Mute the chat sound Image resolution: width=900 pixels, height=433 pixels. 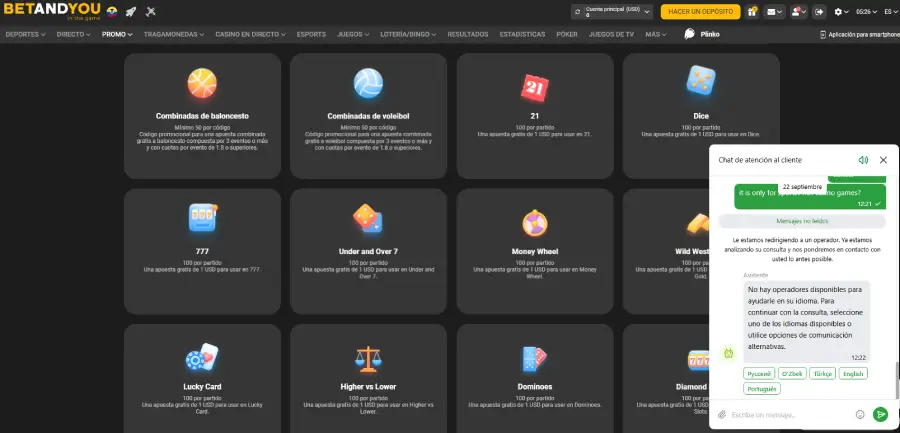pyautogui.click(x=863, y=160)
